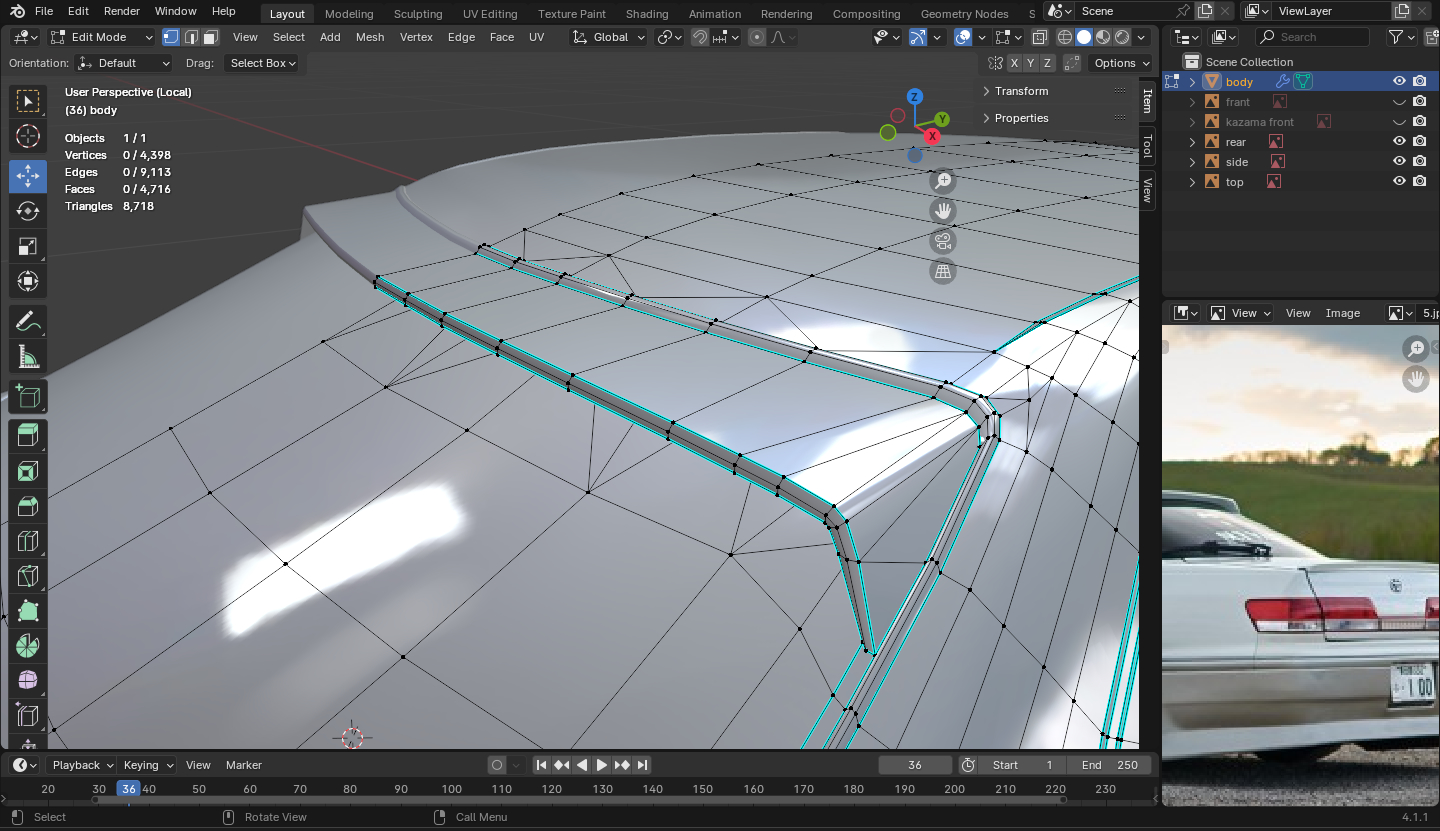1440x831 pixels.
Task: Expand the Transform panel
Action: (x=1021, y=91)
